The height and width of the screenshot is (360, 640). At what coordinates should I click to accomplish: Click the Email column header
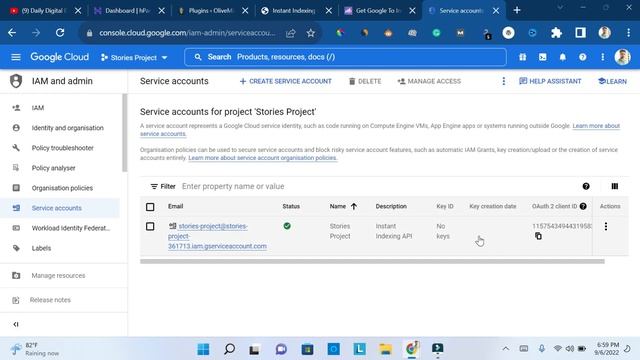coord(176,207)
